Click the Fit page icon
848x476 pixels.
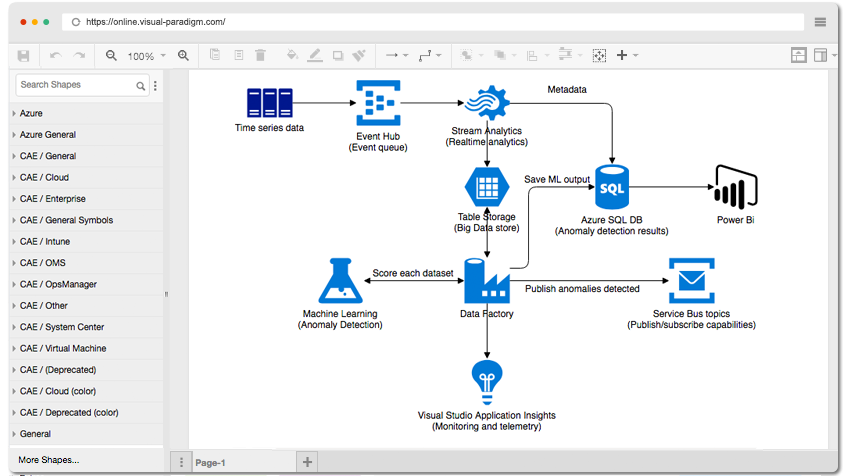click(x=599, y=55)
